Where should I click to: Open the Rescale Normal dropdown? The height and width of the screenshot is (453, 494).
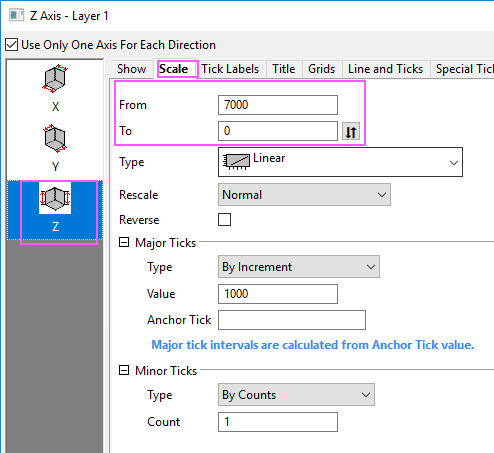[x=304, y=195]
